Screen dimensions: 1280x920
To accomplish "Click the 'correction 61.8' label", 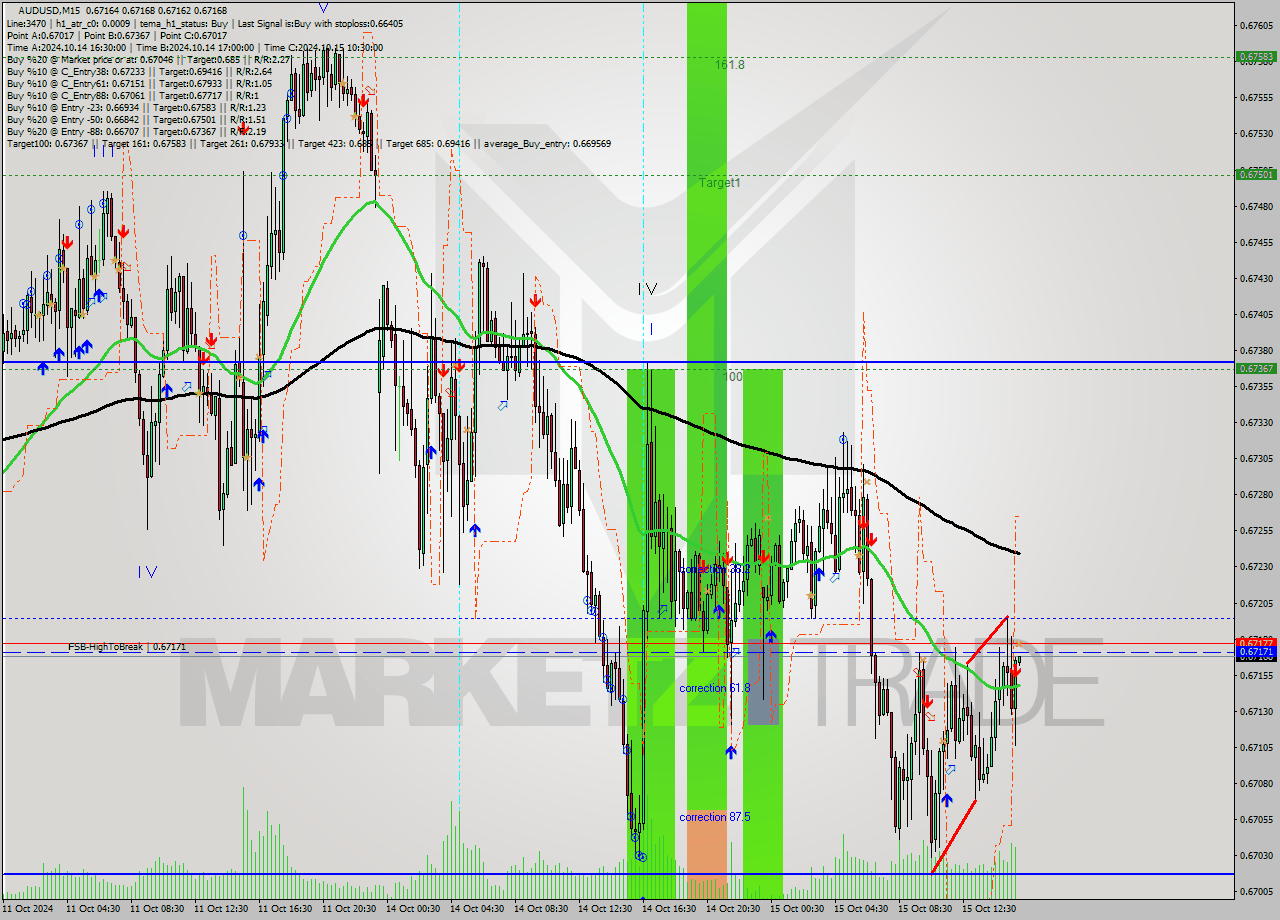I will [x=715, y=688].
